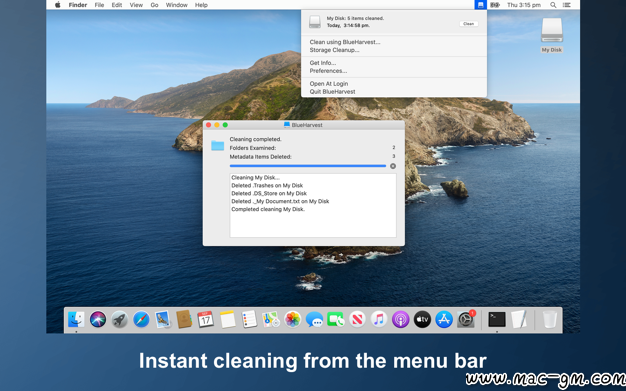Open Apple TV icon in dock
The width and height of the screenshot is (626, 391).
pos(422,320)
